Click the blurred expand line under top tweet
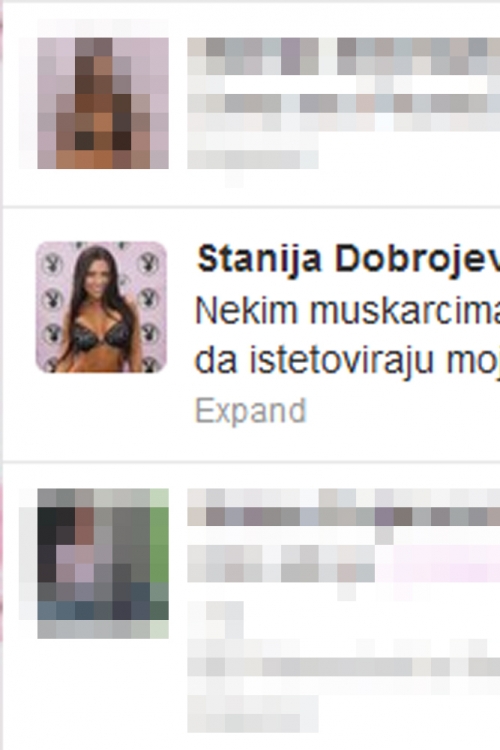This screenshot has width=500, height=750. point(253,159)
